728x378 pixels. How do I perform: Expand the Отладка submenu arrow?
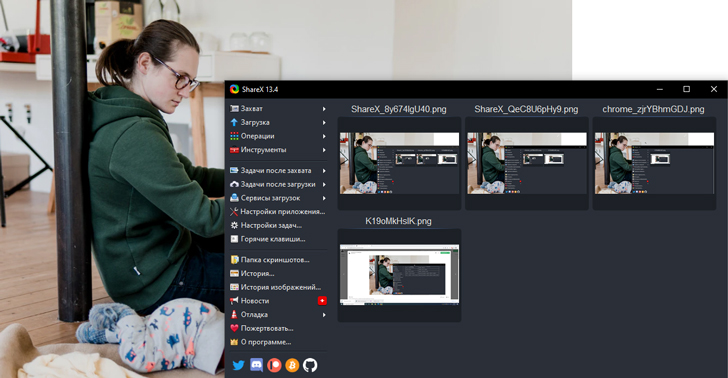tap(324, 315)
